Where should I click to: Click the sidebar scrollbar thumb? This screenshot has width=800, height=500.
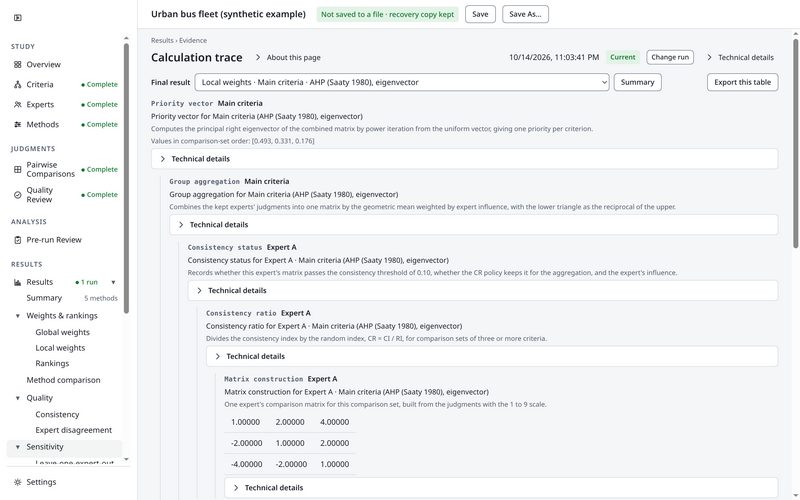point(126,179)
